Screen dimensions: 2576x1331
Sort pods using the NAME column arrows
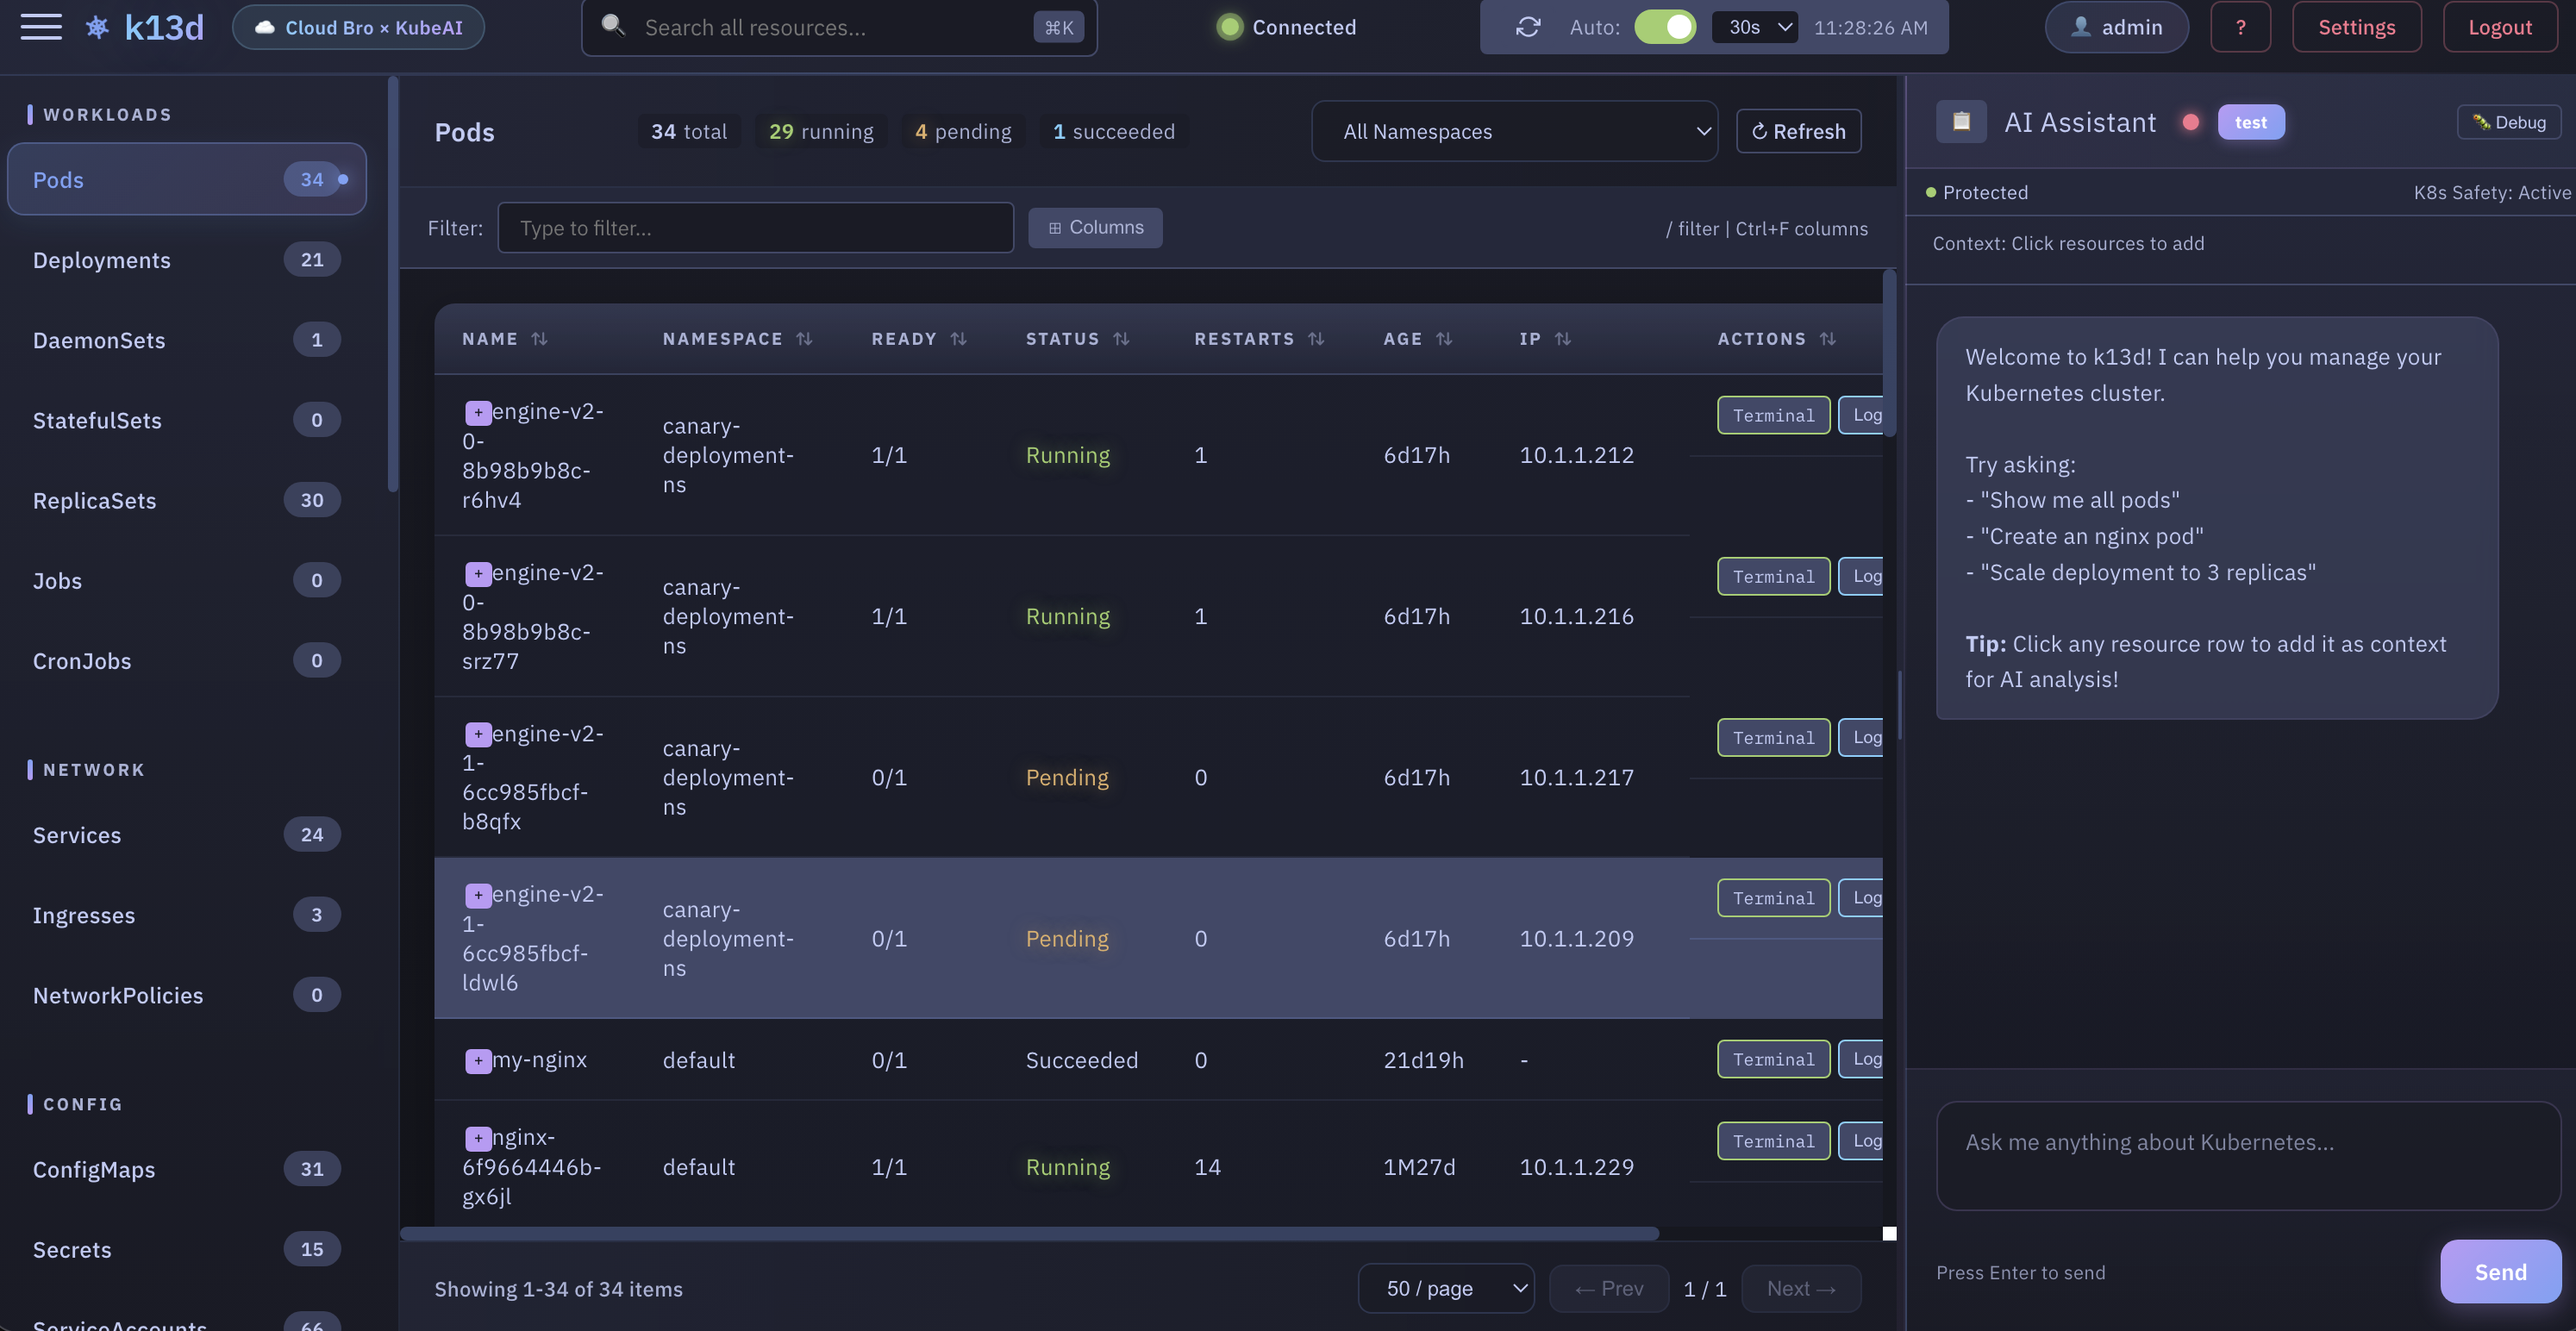click(540, 338)
